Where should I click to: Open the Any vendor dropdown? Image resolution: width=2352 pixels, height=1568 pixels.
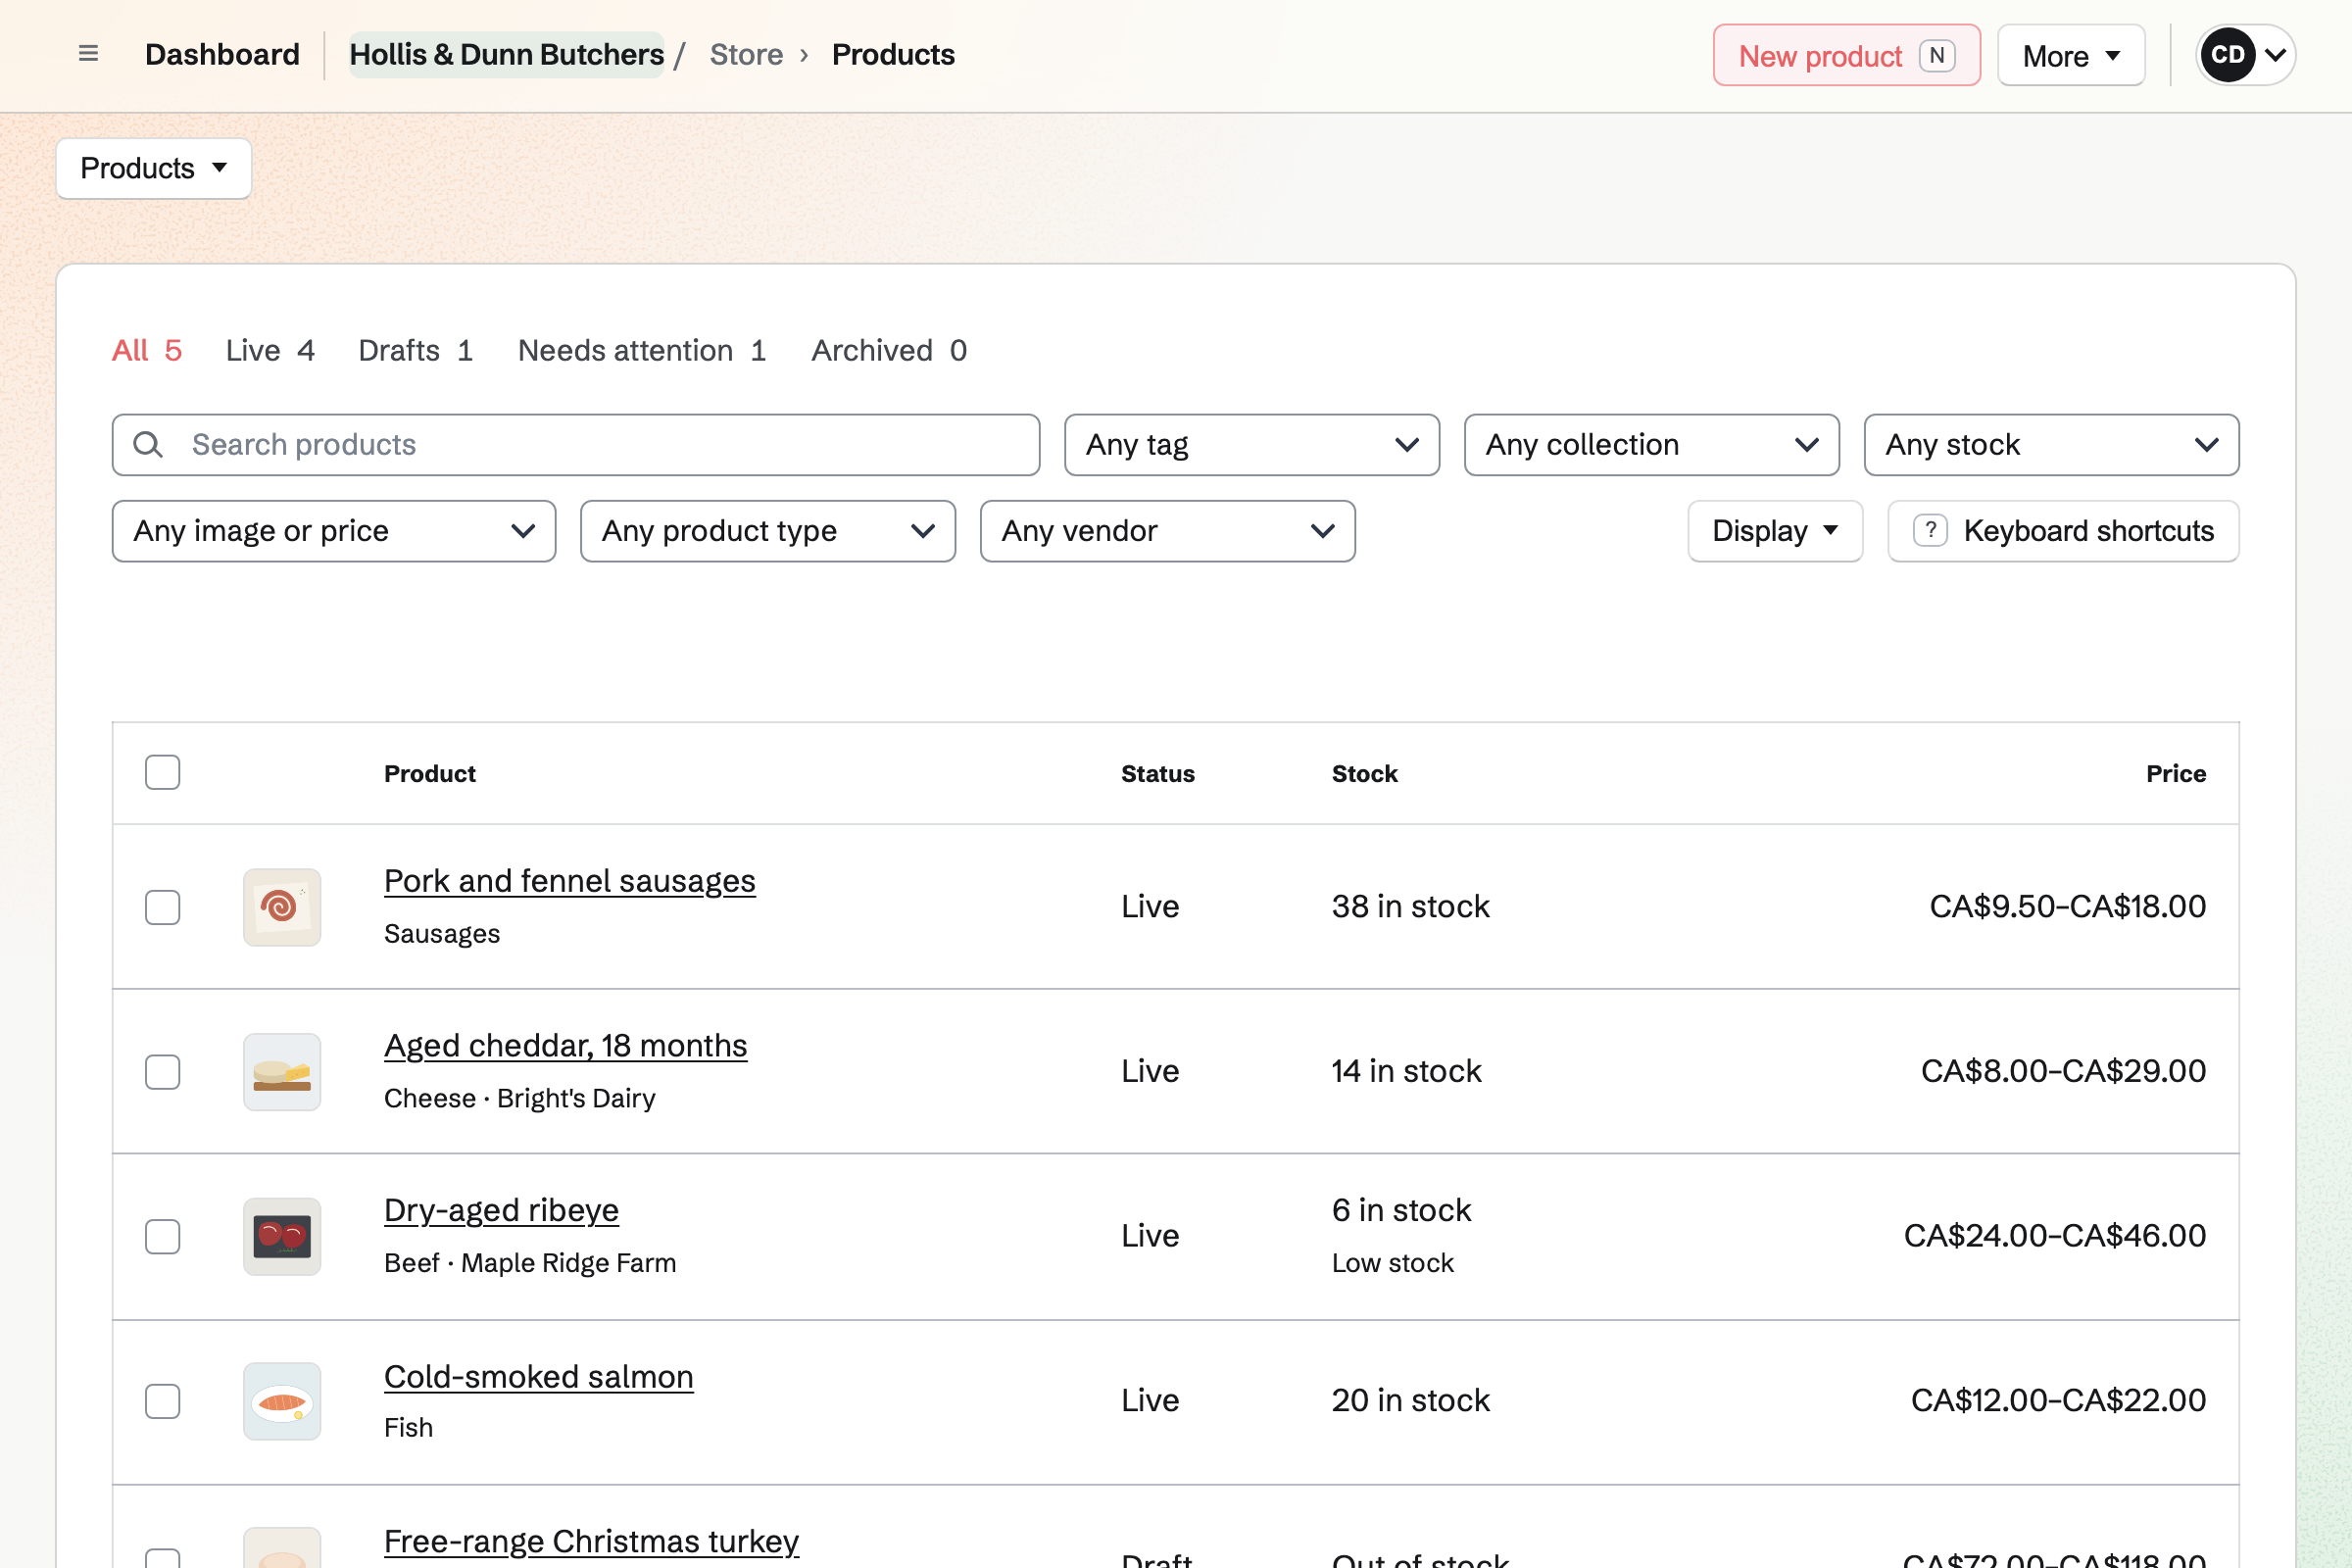click(1168, 531)
